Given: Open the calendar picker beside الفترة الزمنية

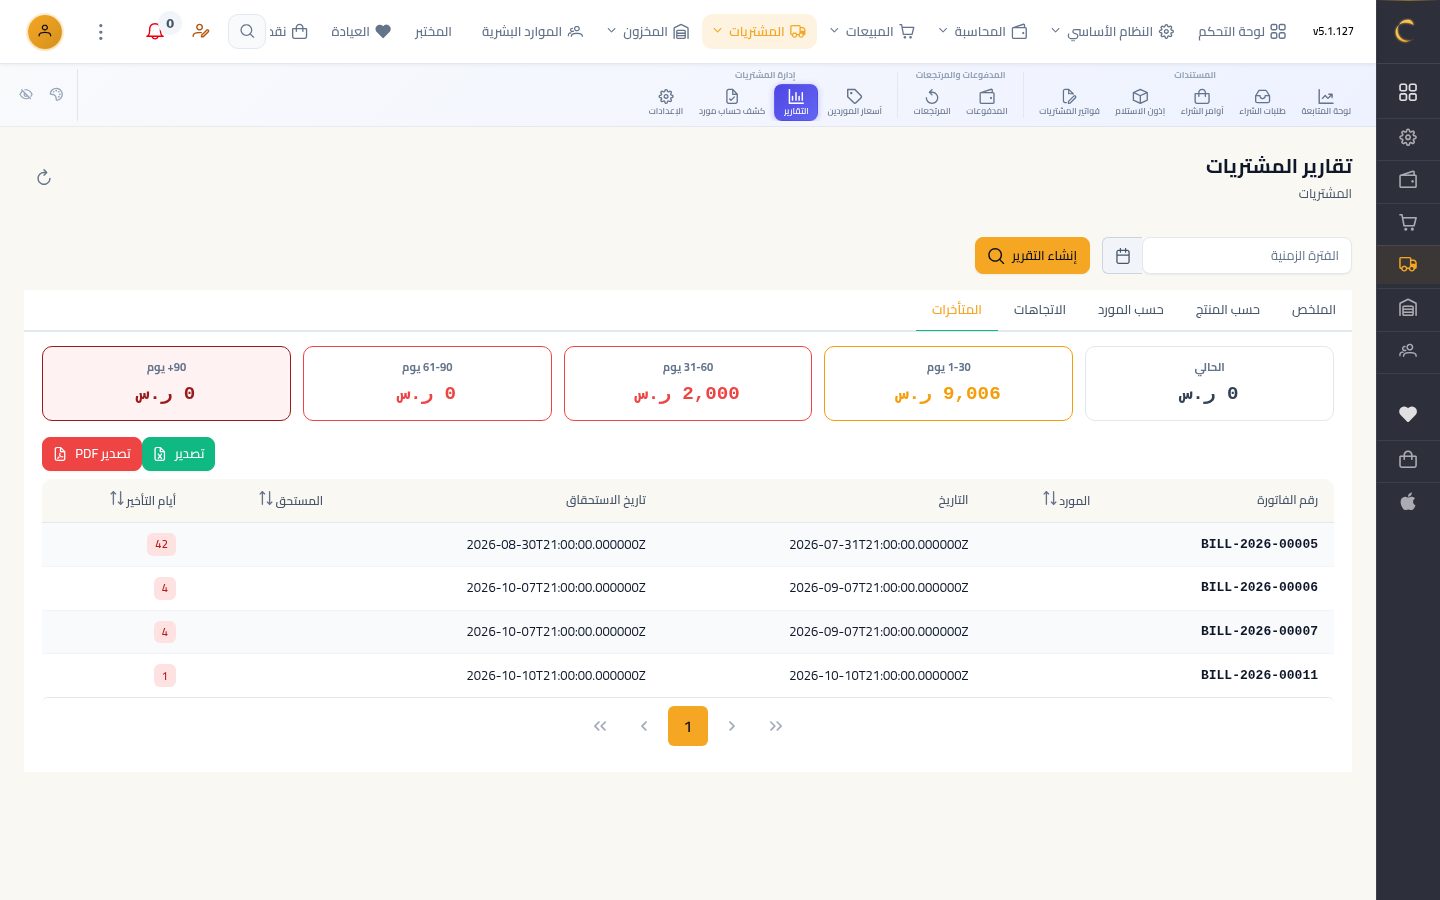Looking at the screenshot, I should click(x=1122, y=256).
